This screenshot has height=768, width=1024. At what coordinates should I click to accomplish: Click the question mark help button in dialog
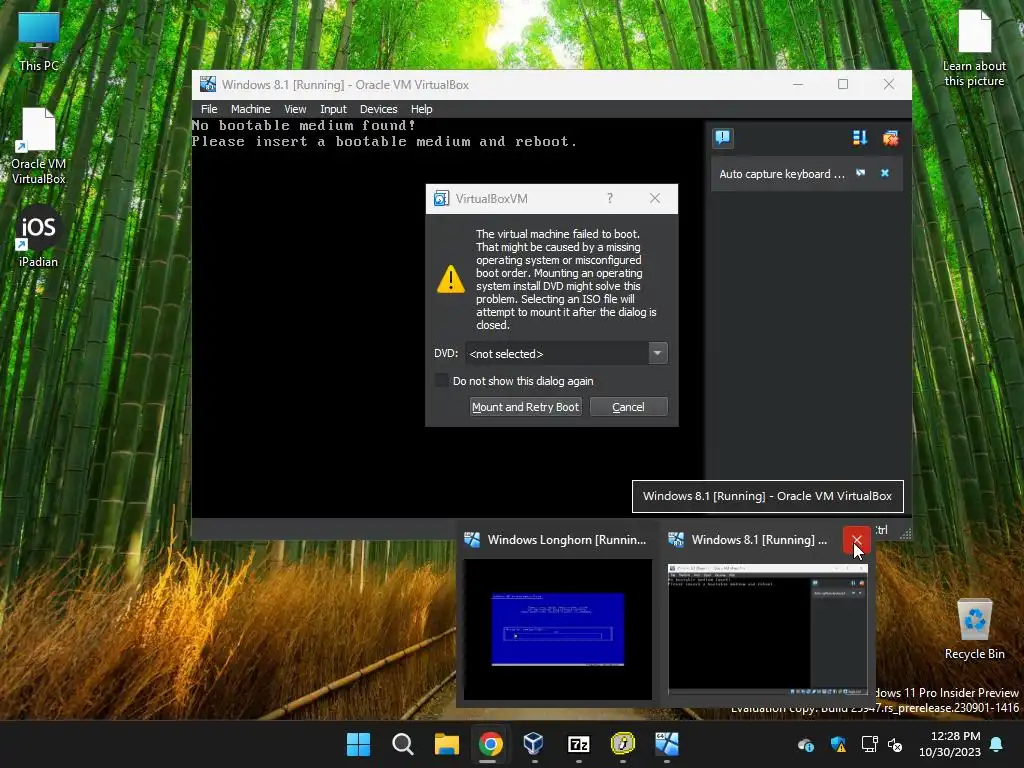pos(610,199)
